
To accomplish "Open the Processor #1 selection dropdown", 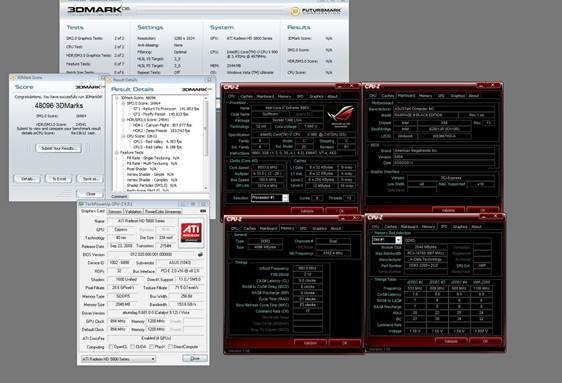I will pos(270,198).
